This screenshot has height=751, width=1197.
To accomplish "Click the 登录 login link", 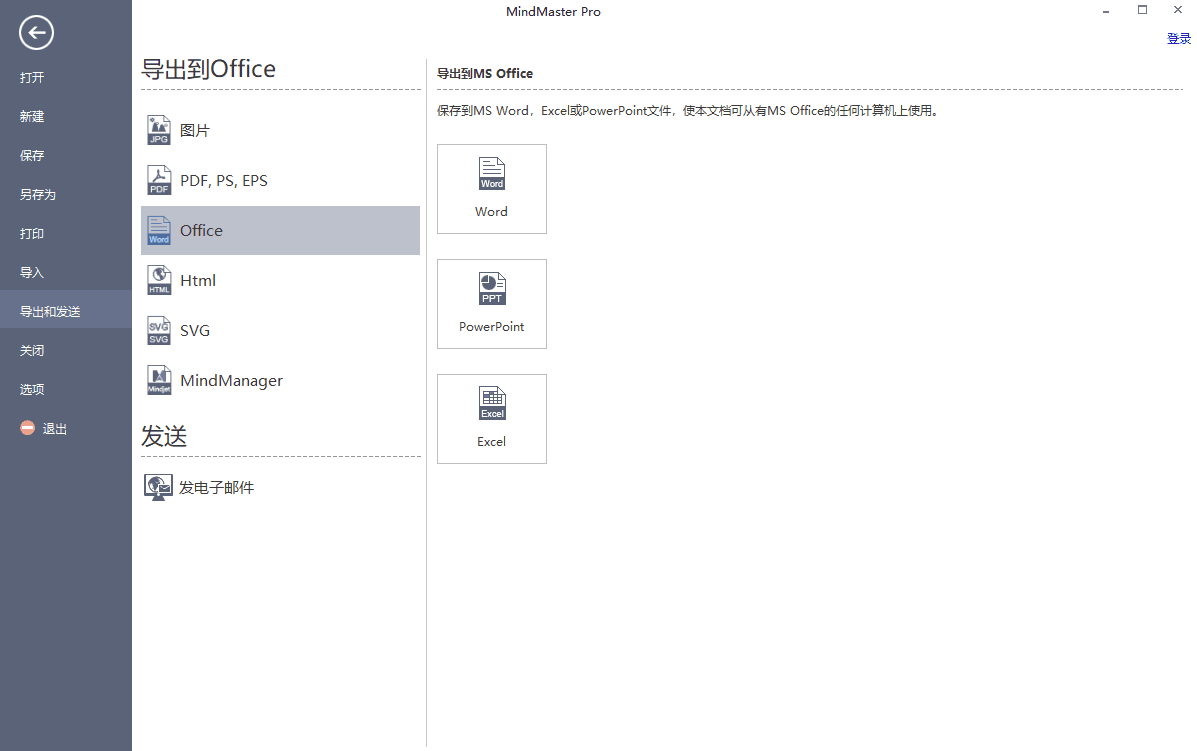I will [1179, 39].
